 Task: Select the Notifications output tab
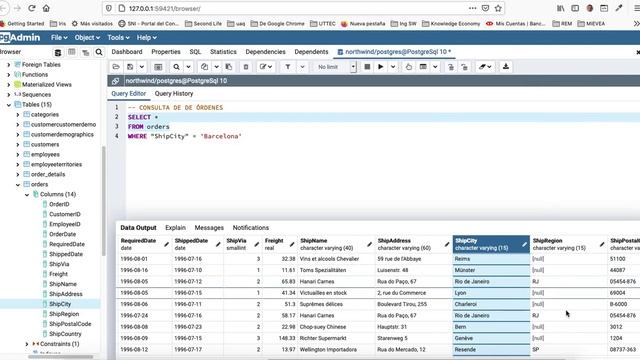(251, 228)
